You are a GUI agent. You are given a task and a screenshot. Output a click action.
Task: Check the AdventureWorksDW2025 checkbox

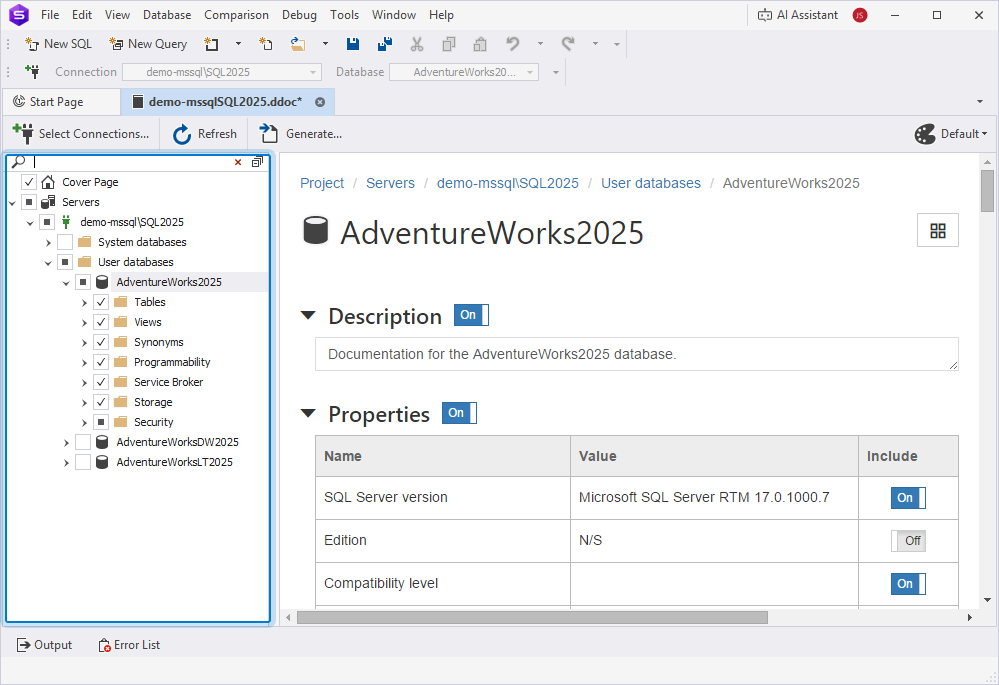point(83,442)
